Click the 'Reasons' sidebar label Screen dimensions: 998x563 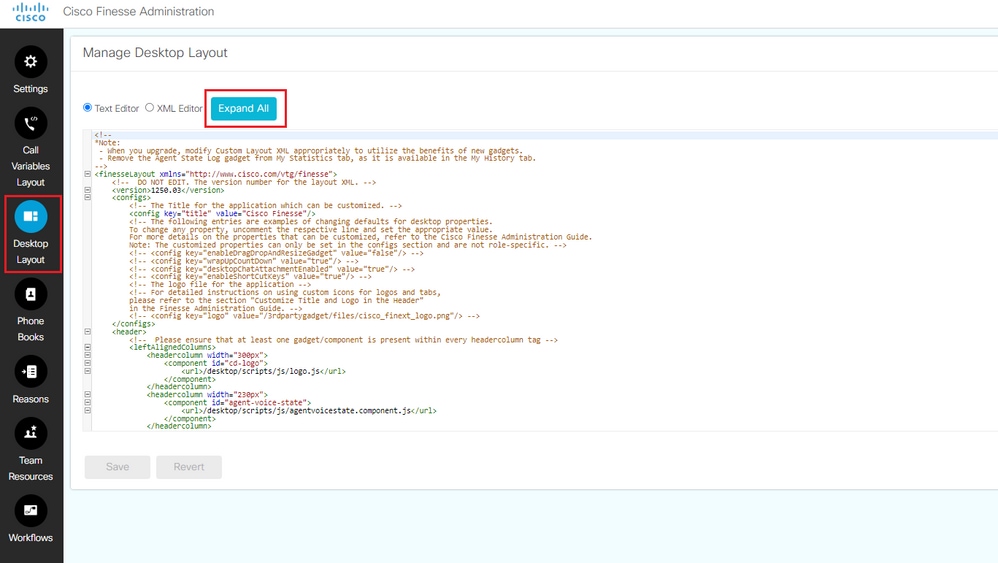[x=31, y=399]
